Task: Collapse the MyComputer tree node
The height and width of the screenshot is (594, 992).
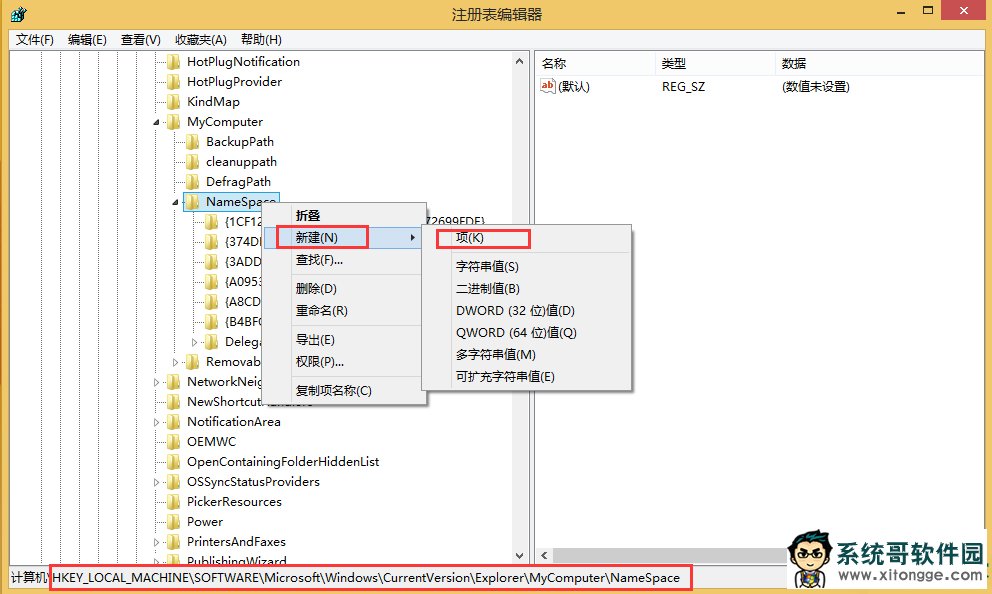Action: [x=156, y=122]
